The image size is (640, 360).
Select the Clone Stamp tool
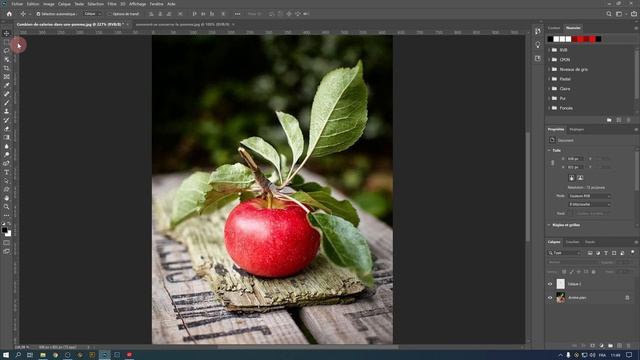[x=6, y=111]
